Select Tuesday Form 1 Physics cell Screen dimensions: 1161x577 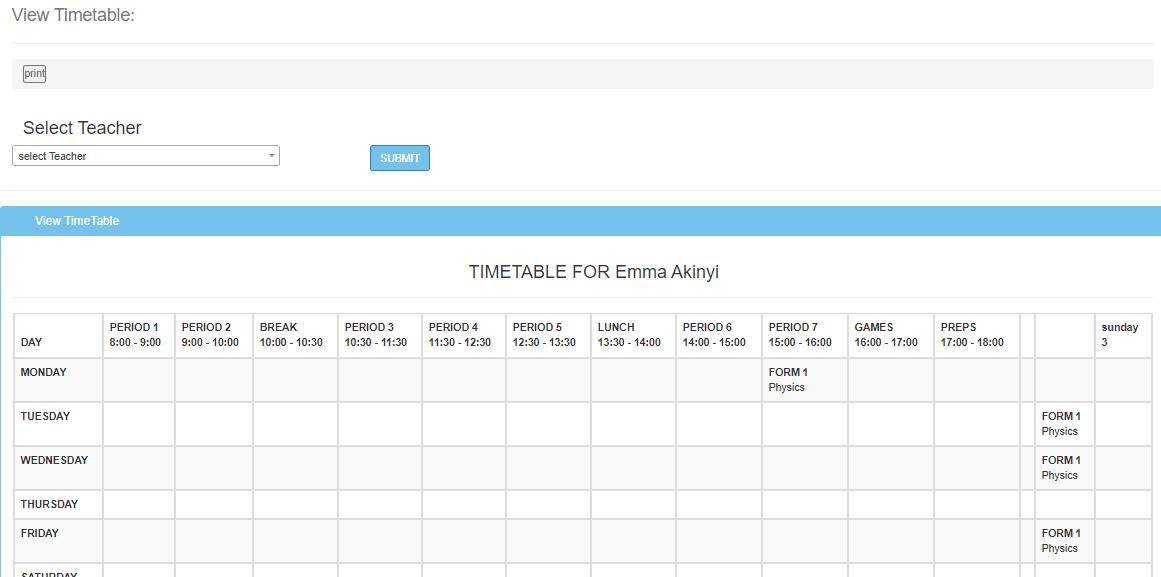[1061, 424]
